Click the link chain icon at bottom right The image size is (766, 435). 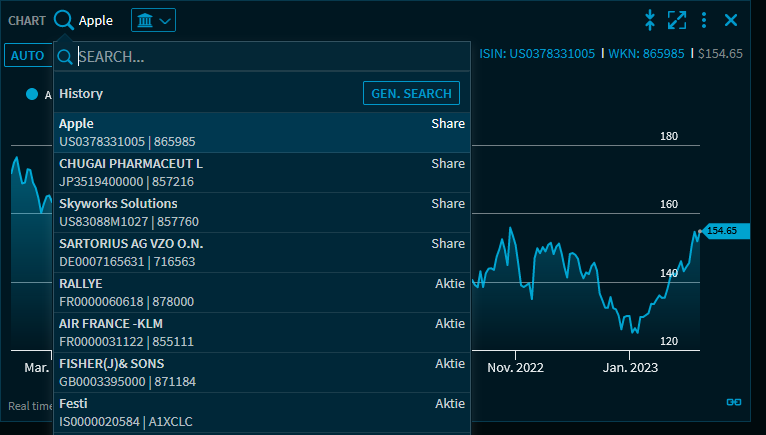point(733,402)
